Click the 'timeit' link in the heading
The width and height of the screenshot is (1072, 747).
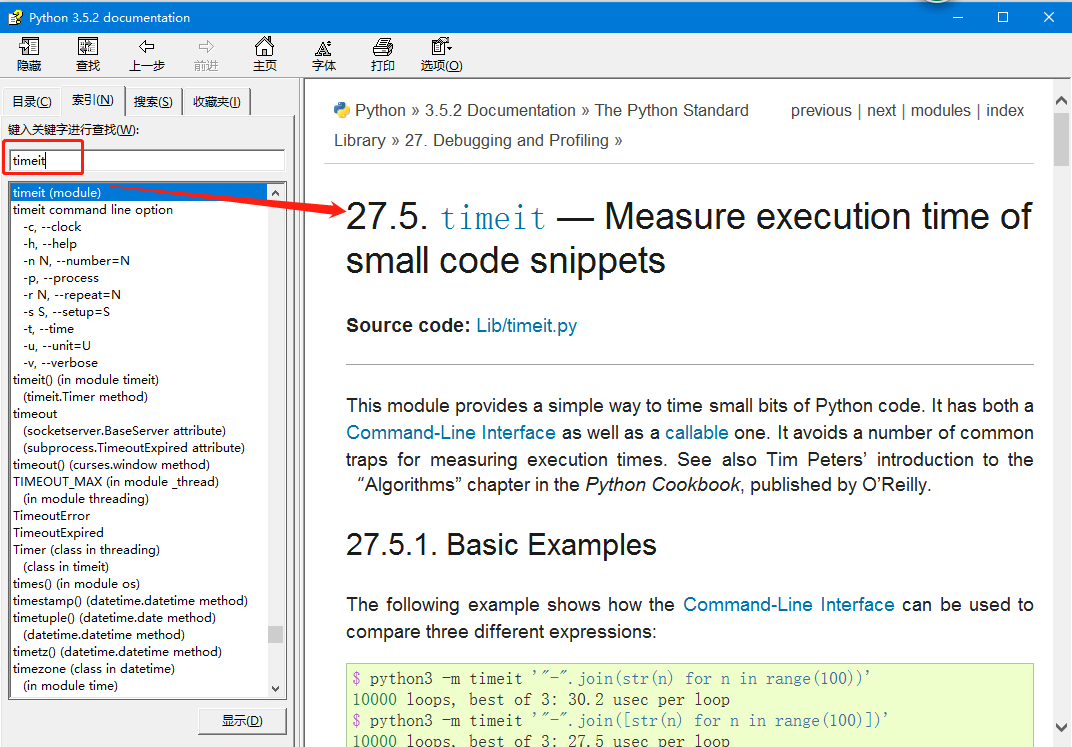(x=492, y=218)
